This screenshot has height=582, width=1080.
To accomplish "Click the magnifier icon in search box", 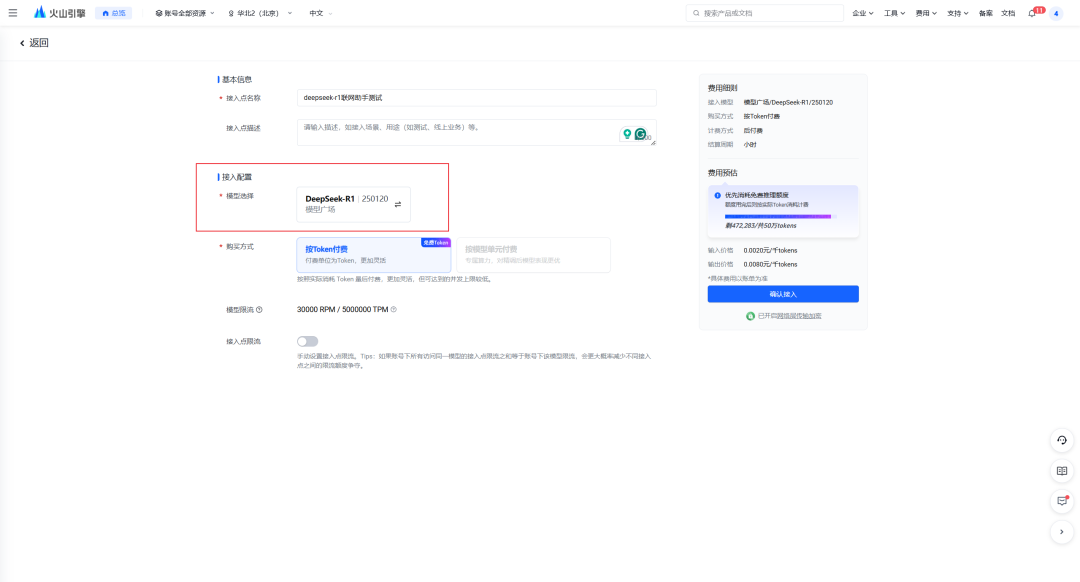I will tap(696, 13).
